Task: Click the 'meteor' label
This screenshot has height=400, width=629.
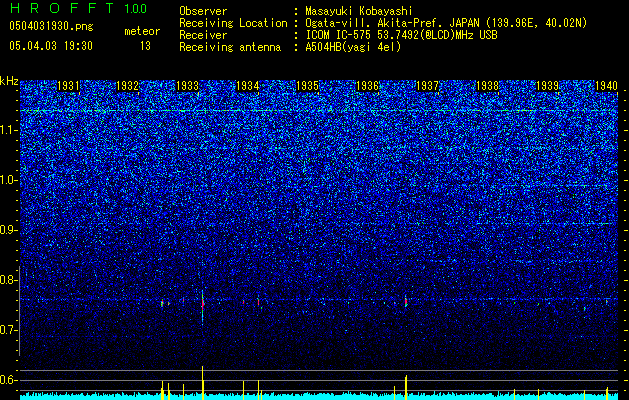Action: [x=142, y=31]
